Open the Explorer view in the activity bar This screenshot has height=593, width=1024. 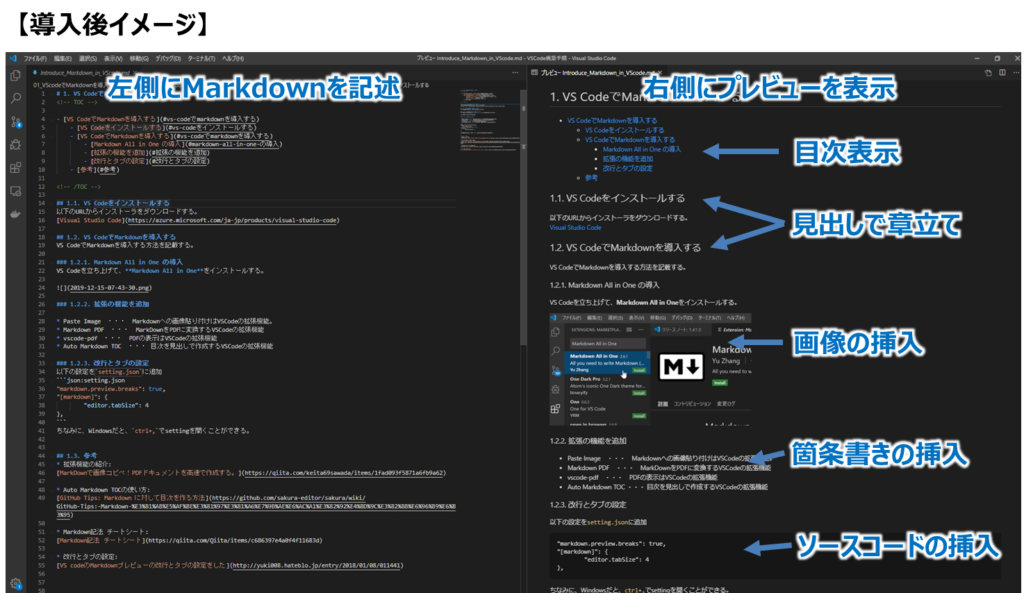tap(16, 76)
